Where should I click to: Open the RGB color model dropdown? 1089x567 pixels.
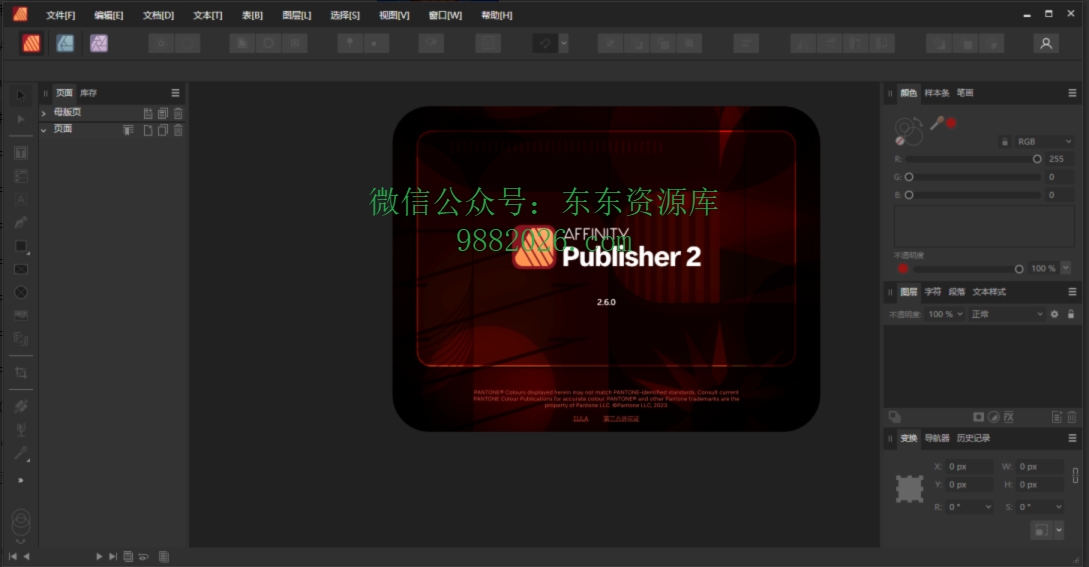(x=1040, y=142)
